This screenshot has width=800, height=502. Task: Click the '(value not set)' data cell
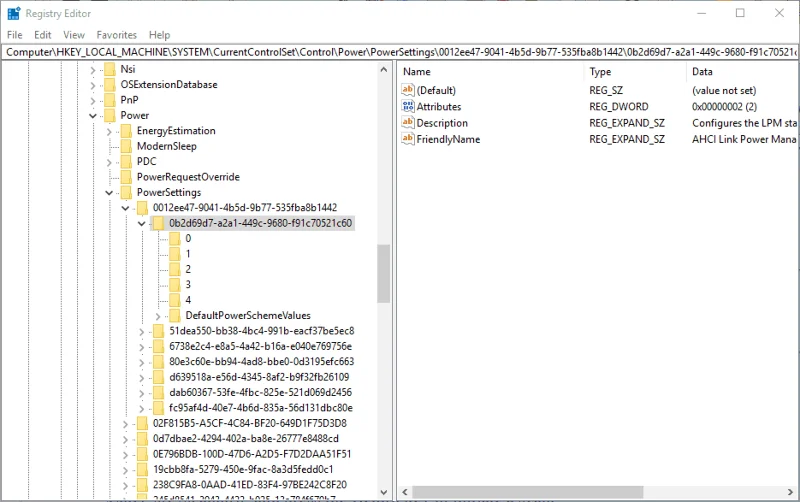click(x=724, y=90)
